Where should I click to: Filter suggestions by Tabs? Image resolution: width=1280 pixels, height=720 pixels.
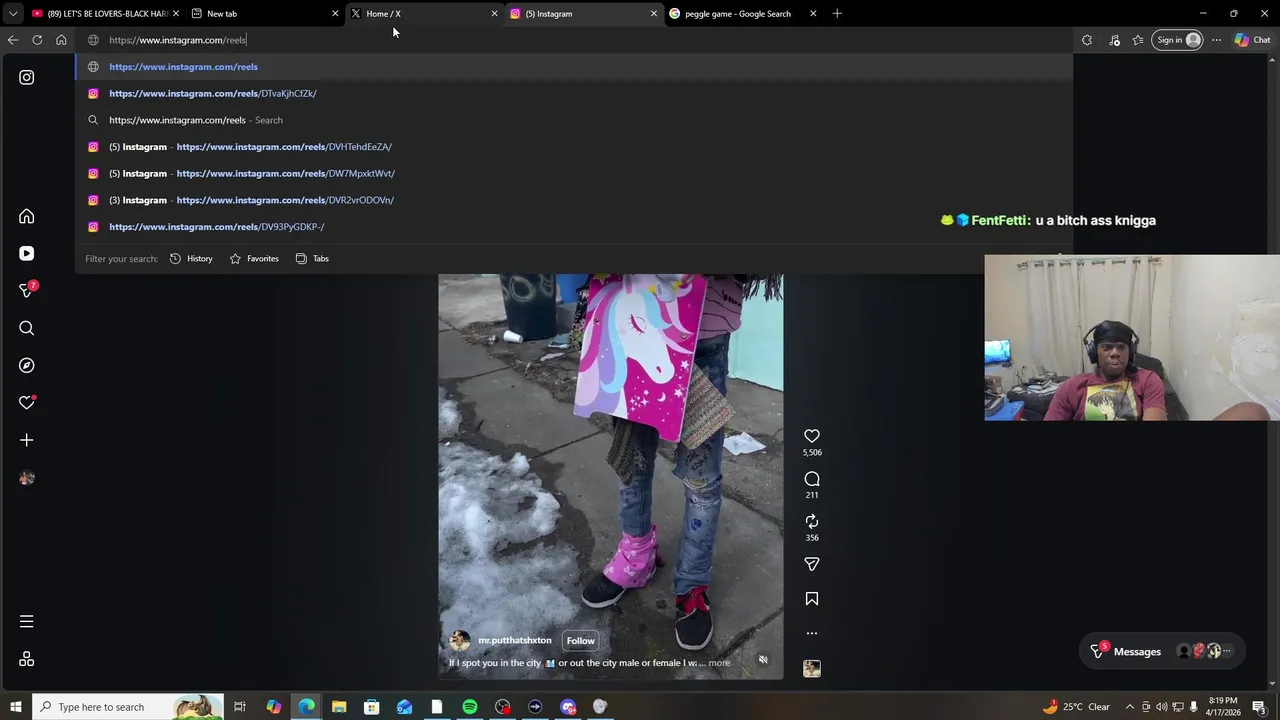312,259
